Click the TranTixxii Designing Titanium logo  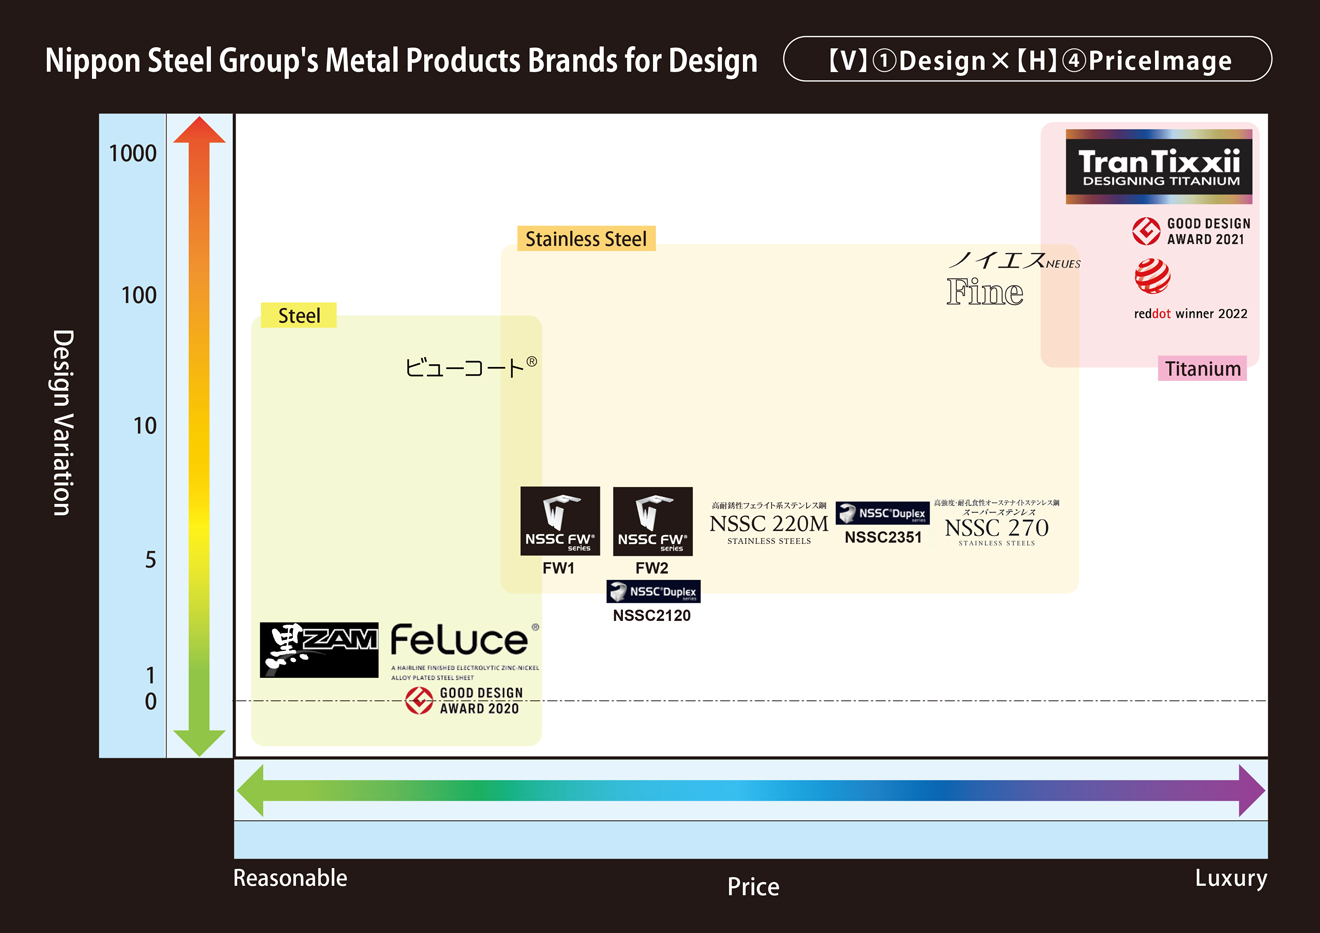[1159, 167]
